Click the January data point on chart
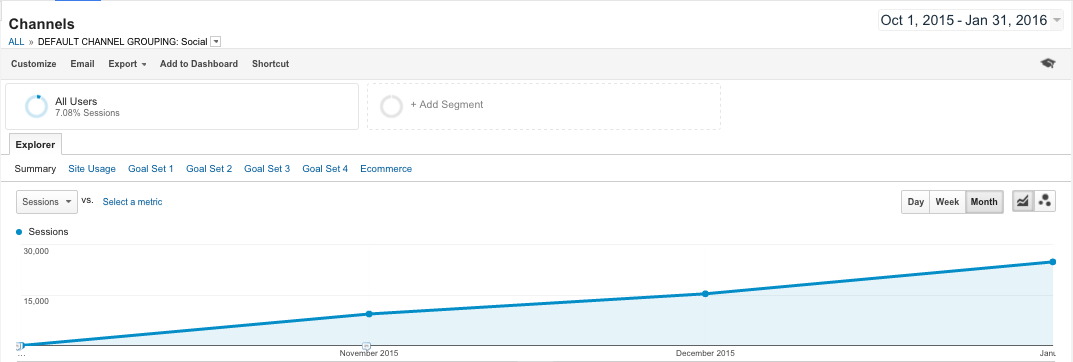This screenshot has width=1073, height=362. click(x=1052, y=262)
